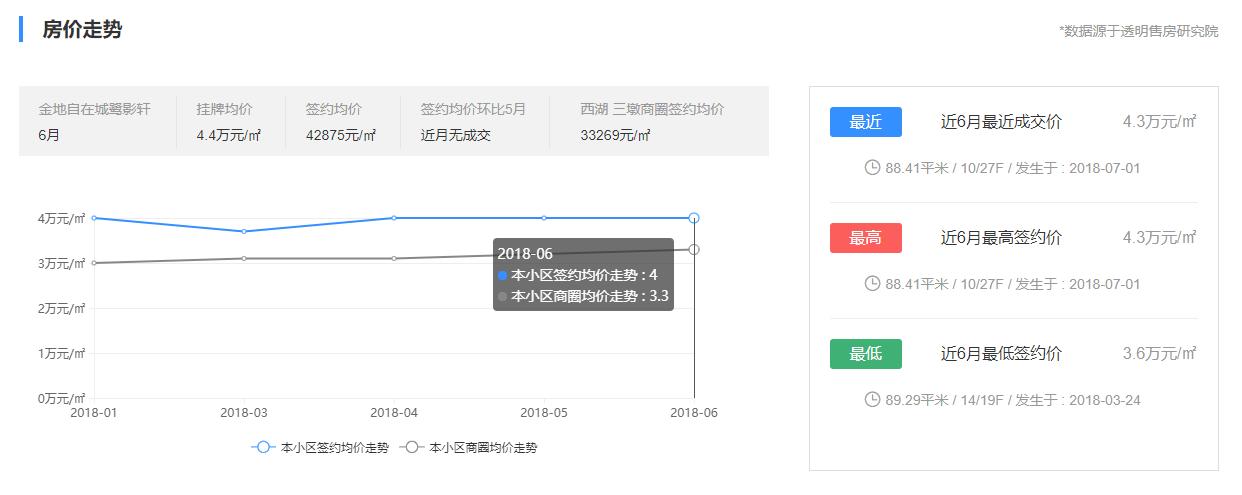Select blue data point at 2018-06

[694, 218]
